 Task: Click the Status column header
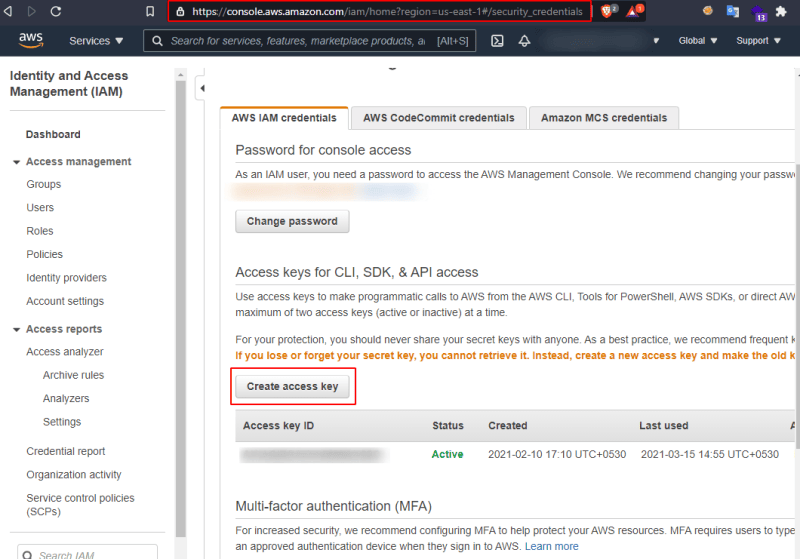pyautogui.click(x=448, y=426)
